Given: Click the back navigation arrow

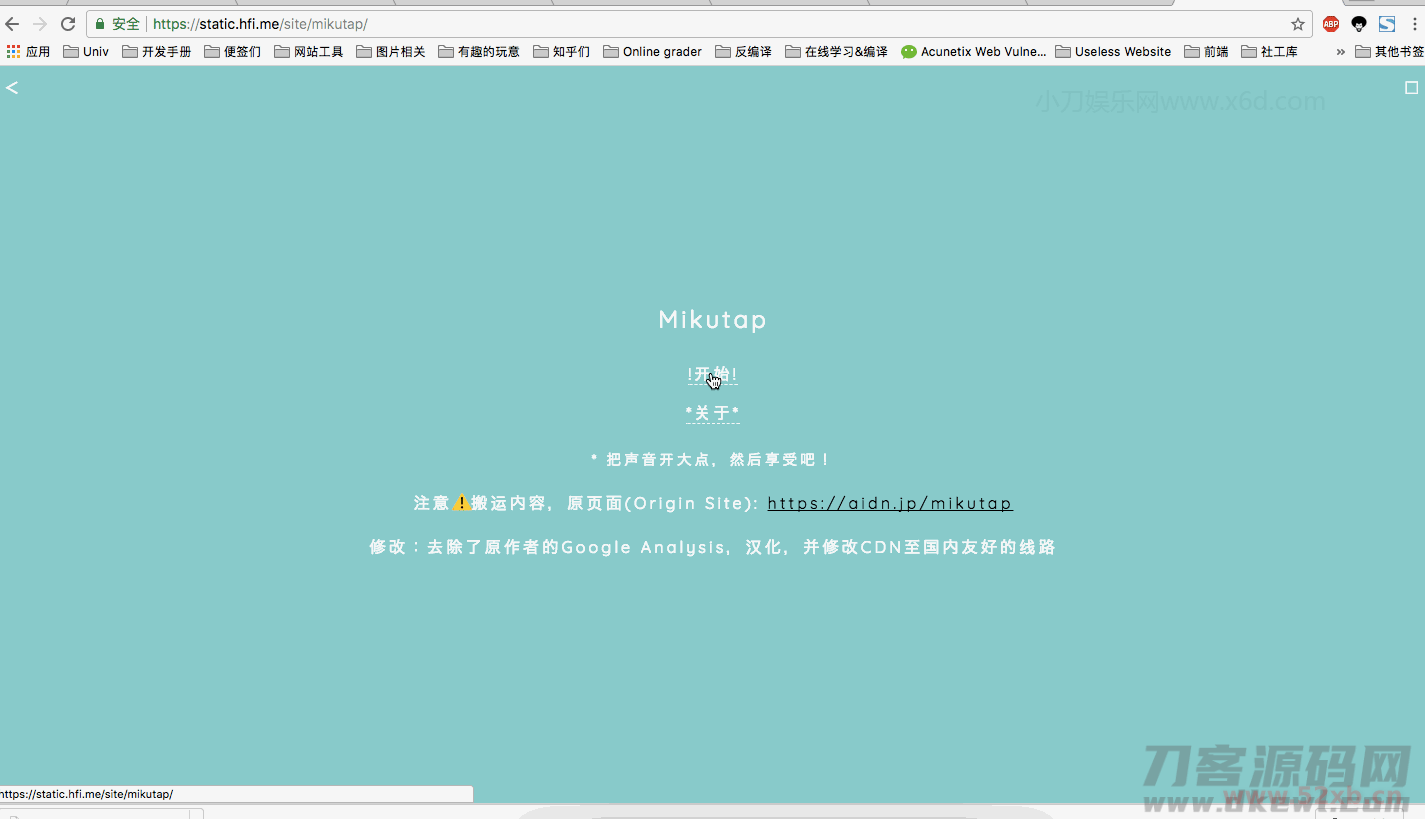Looking at the screenshot, I should point(10,23).
